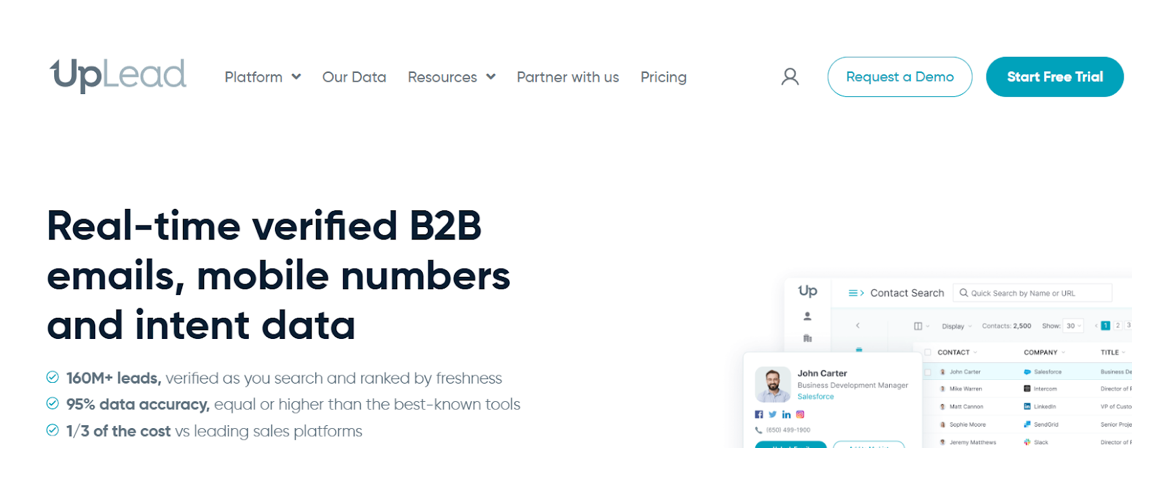
Task: Click John Carter's Facebook icon
Action: pos(759,414)
